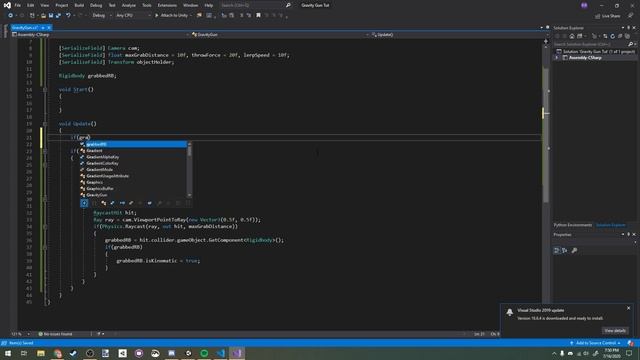
Task: Click the autocomplete list scrollbar
Action: tap(189, 169)
